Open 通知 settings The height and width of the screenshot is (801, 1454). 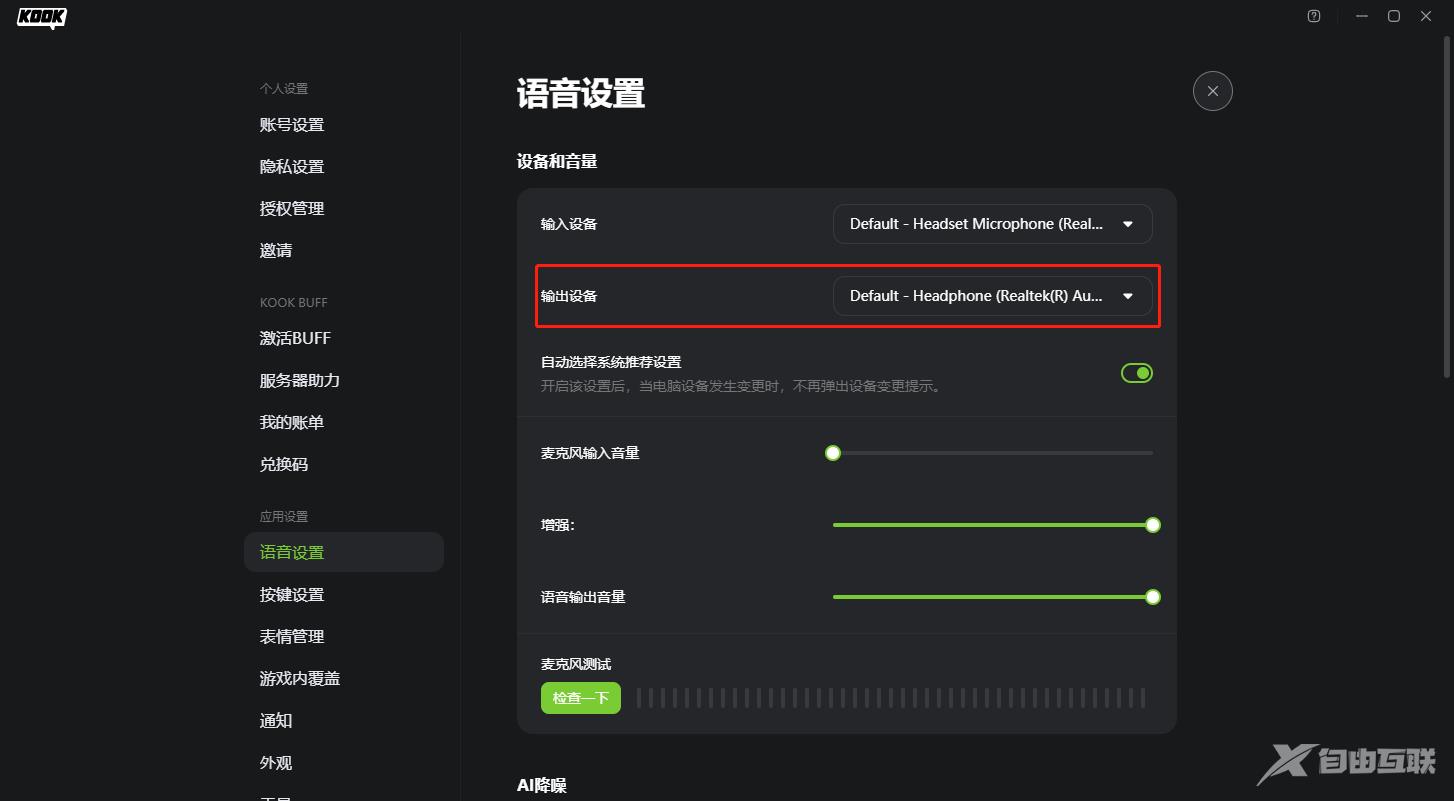276,721
